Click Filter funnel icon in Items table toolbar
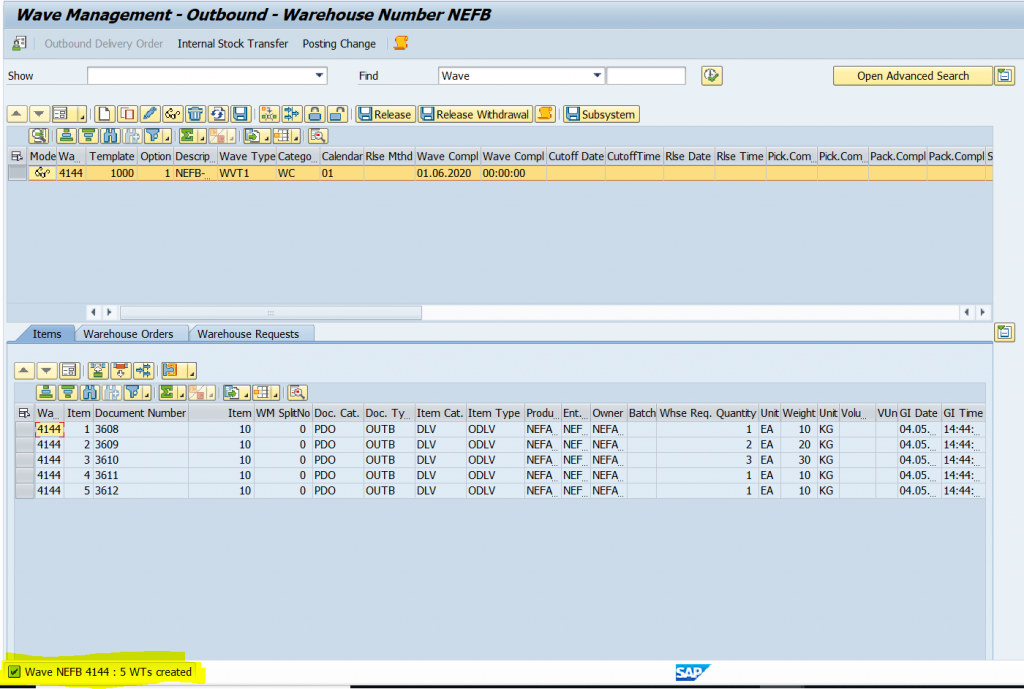This screenshot has width=1024, height=689. point(133,393)
